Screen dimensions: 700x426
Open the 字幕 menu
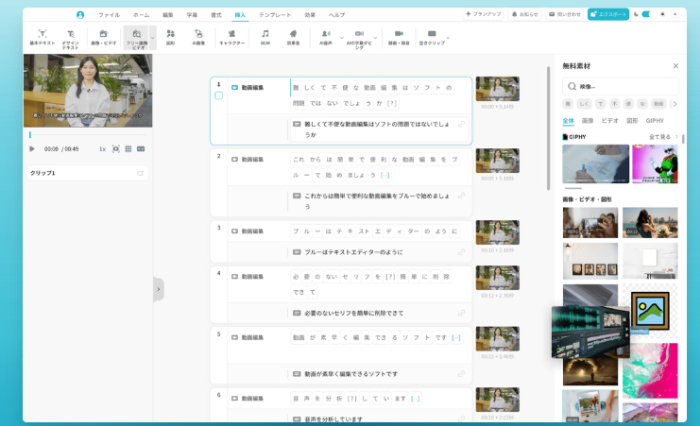click(x=192, y=15)
